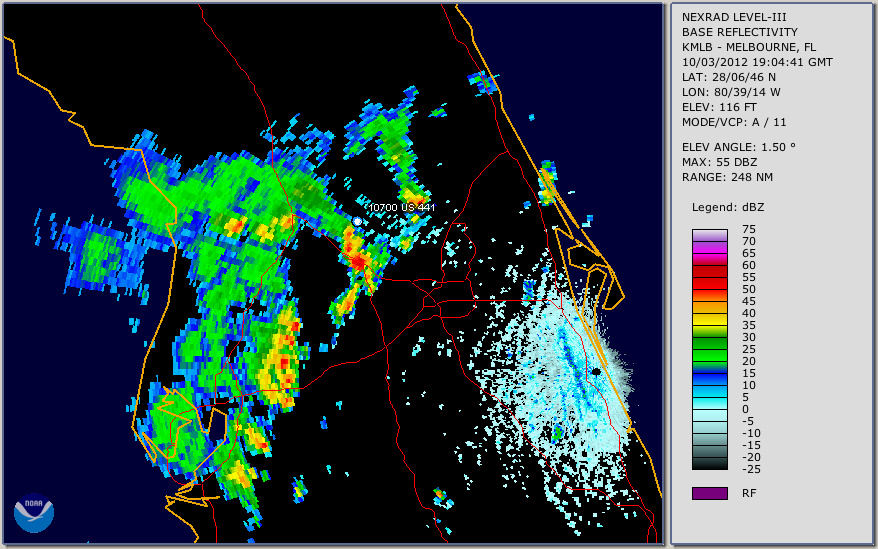Click the "LON: 80/39/14 W" line

click(x=731, y=92)
